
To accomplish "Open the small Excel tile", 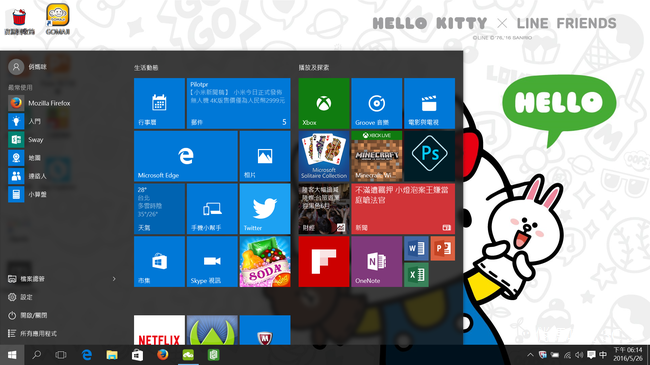I will 416,275.
